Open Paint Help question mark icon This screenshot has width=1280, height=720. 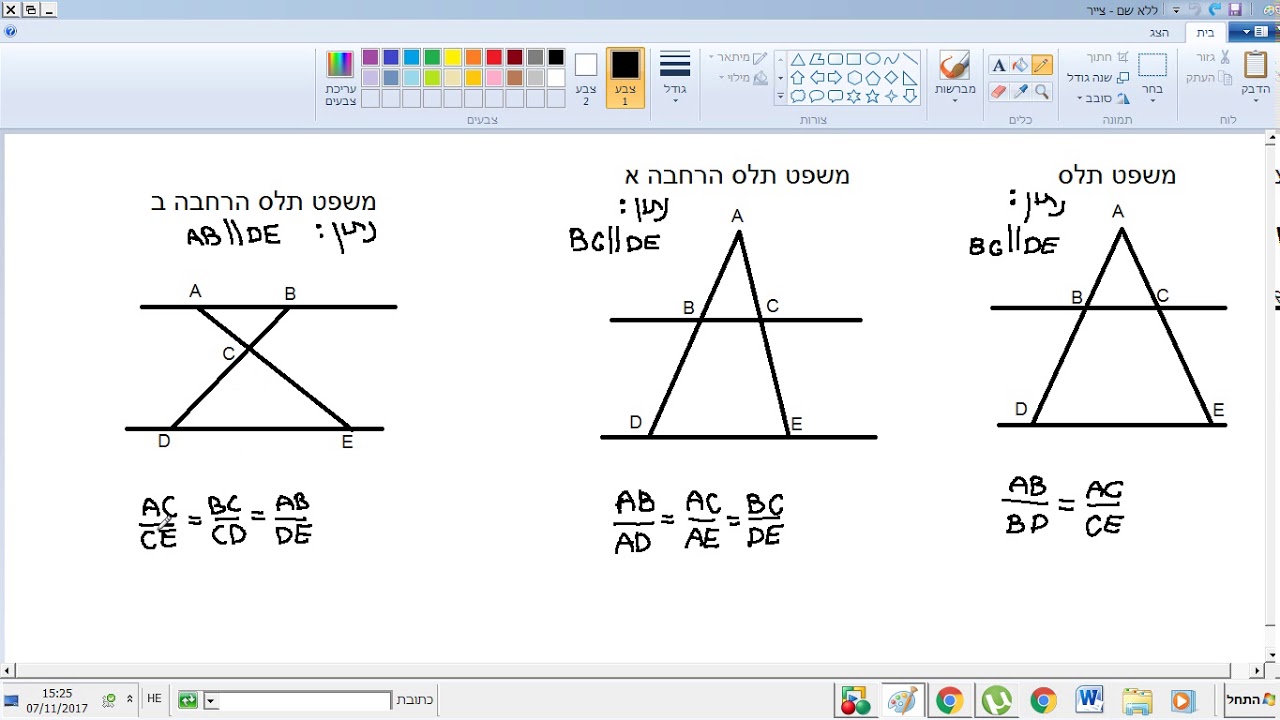pos(10,32)
